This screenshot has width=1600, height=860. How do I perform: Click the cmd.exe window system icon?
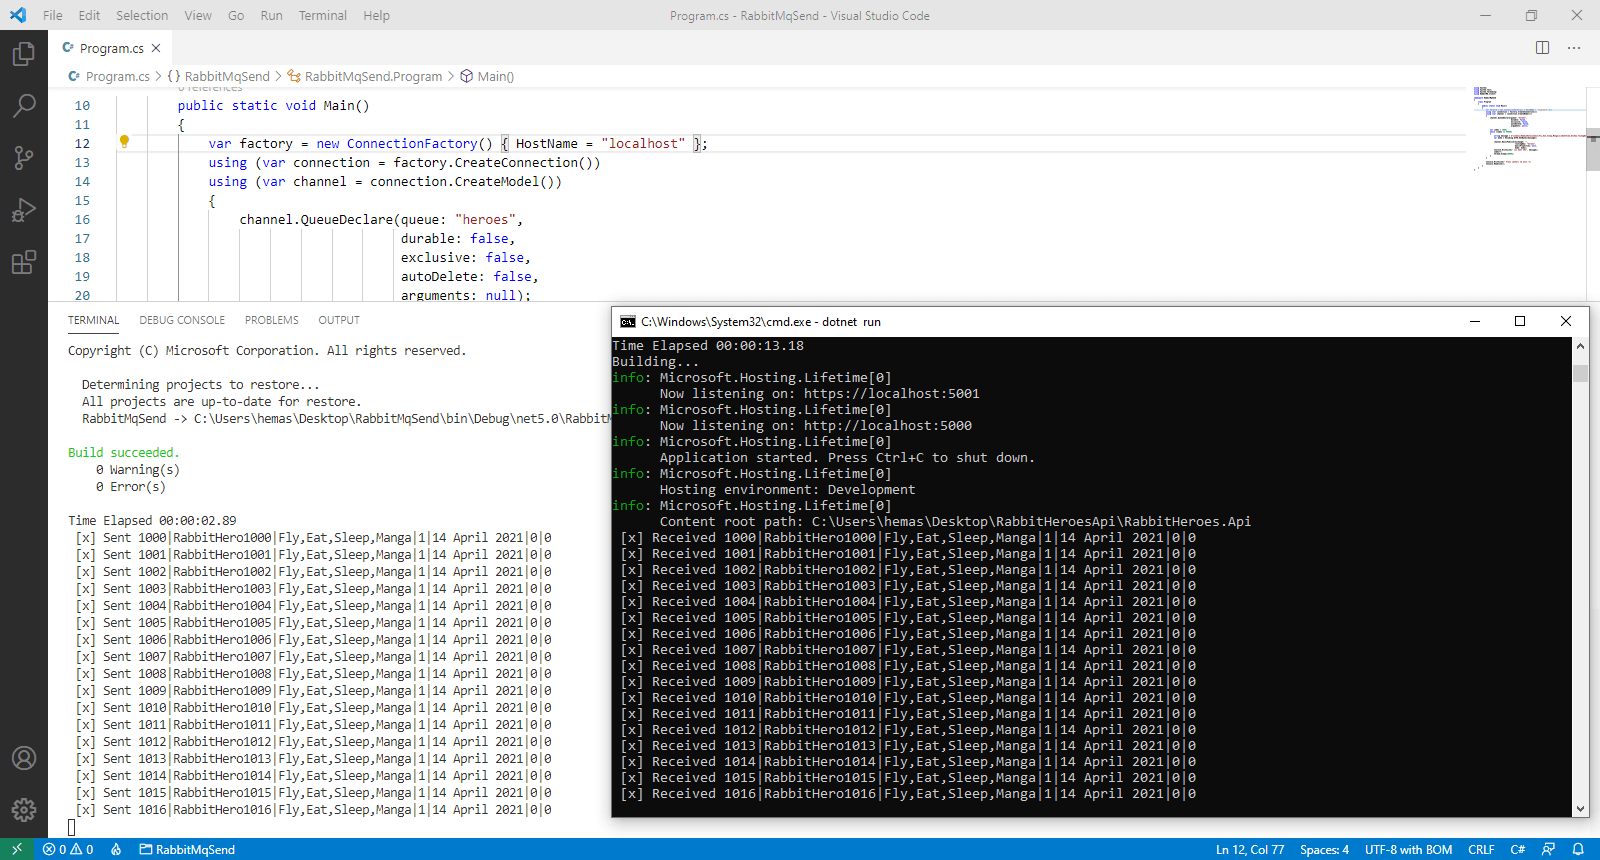coord(628,322)
